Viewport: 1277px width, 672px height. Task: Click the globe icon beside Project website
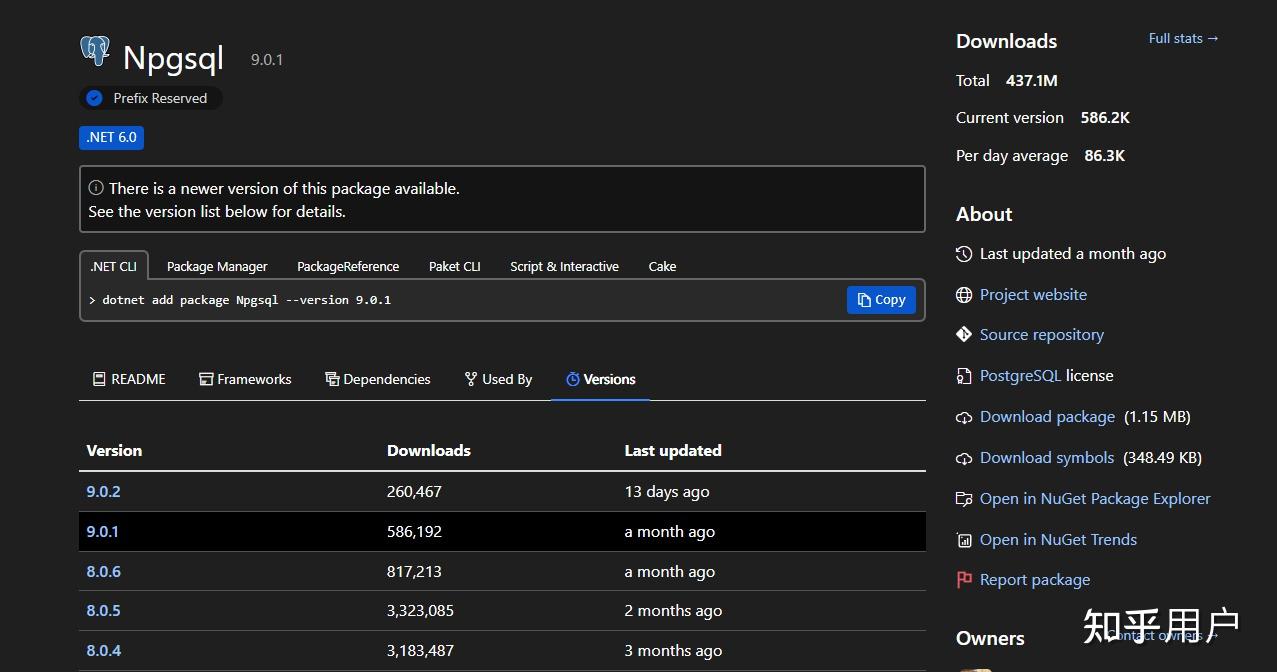pyautogui.click(x=964, y=294)
